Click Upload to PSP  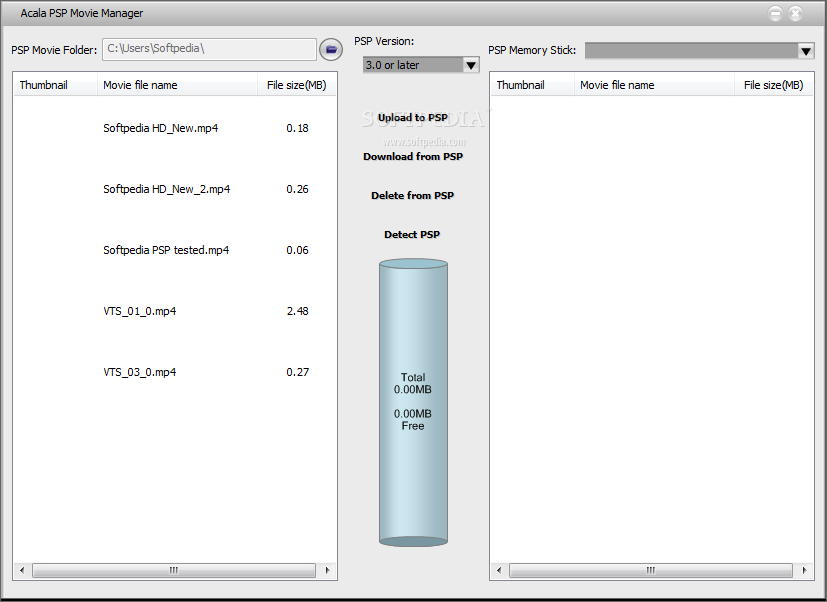[x=412, y=118]
